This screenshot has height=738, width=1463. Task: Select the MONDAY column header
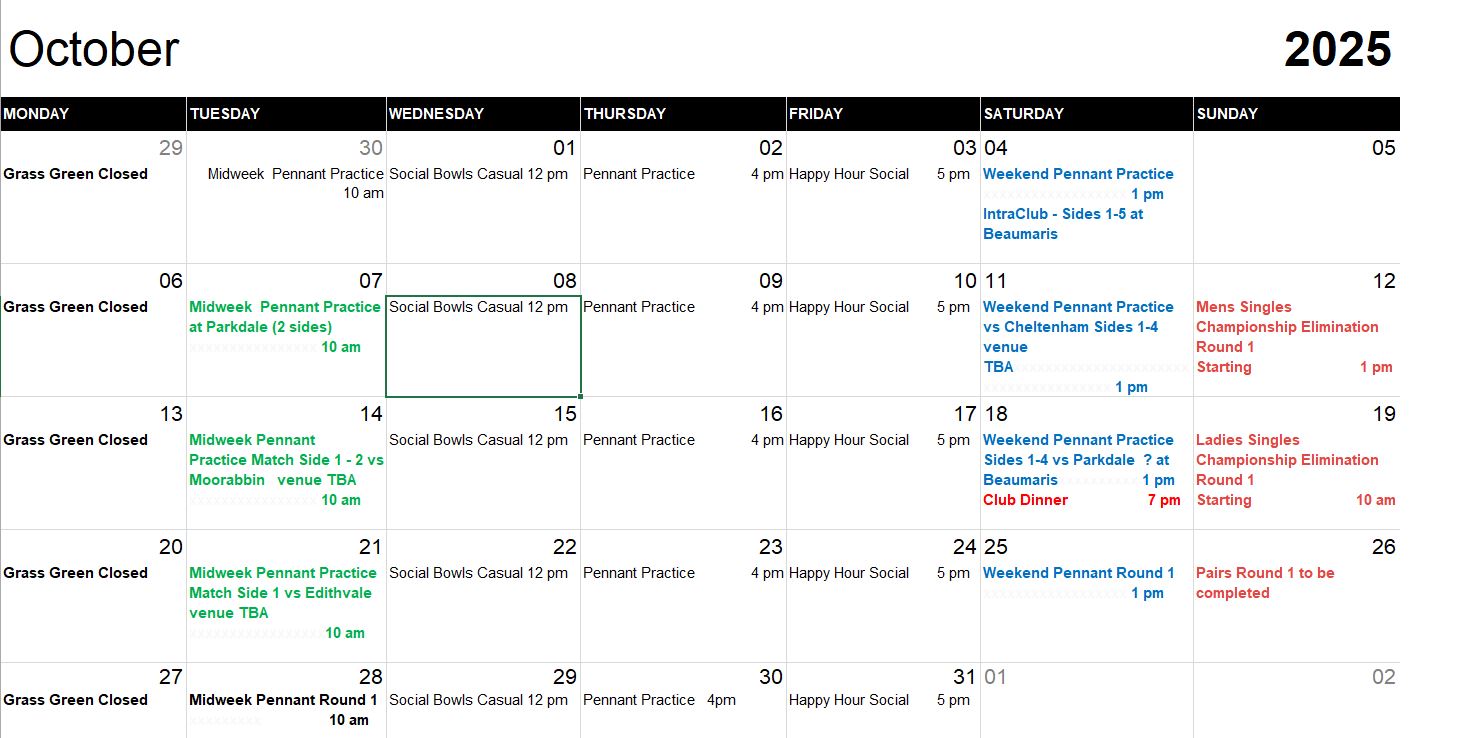[x=93, y=114]
